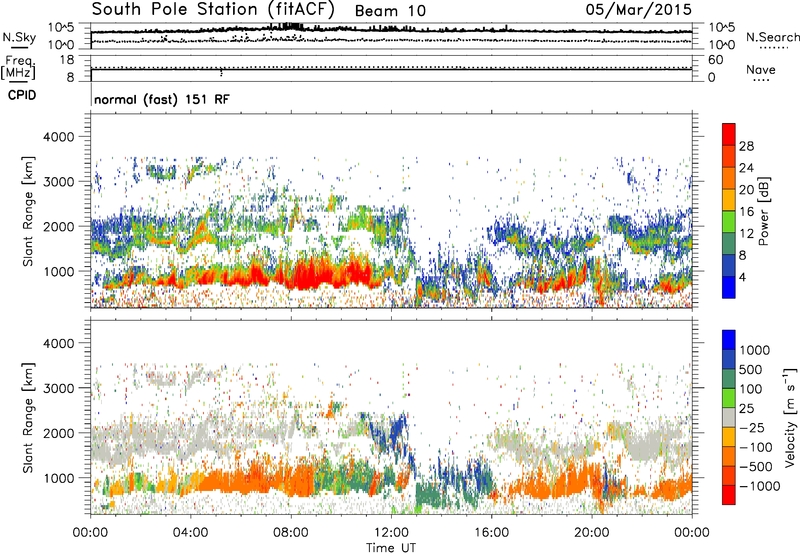Click the 'N.Search' legend label
Image resolution: width=800 pixels, height=554 pixels.
(772, 37)
